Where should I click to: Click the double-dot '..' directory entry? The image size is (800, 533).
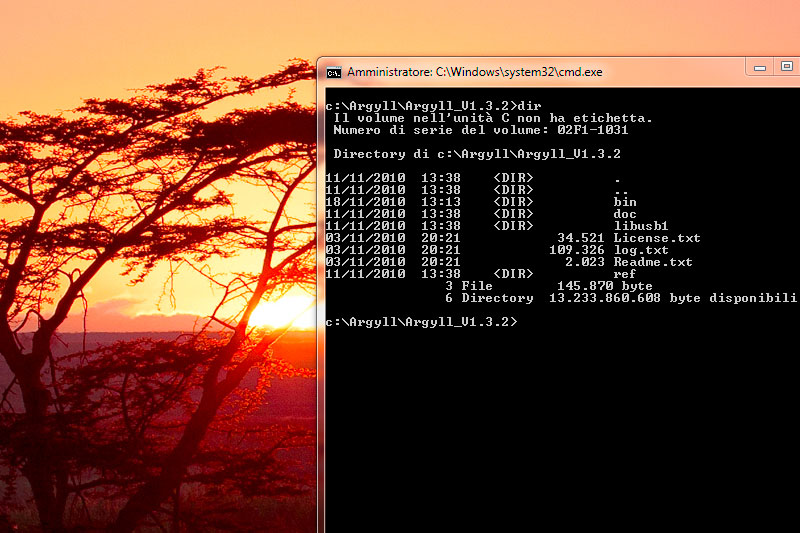pyautogui.click(x=621, y=192)
